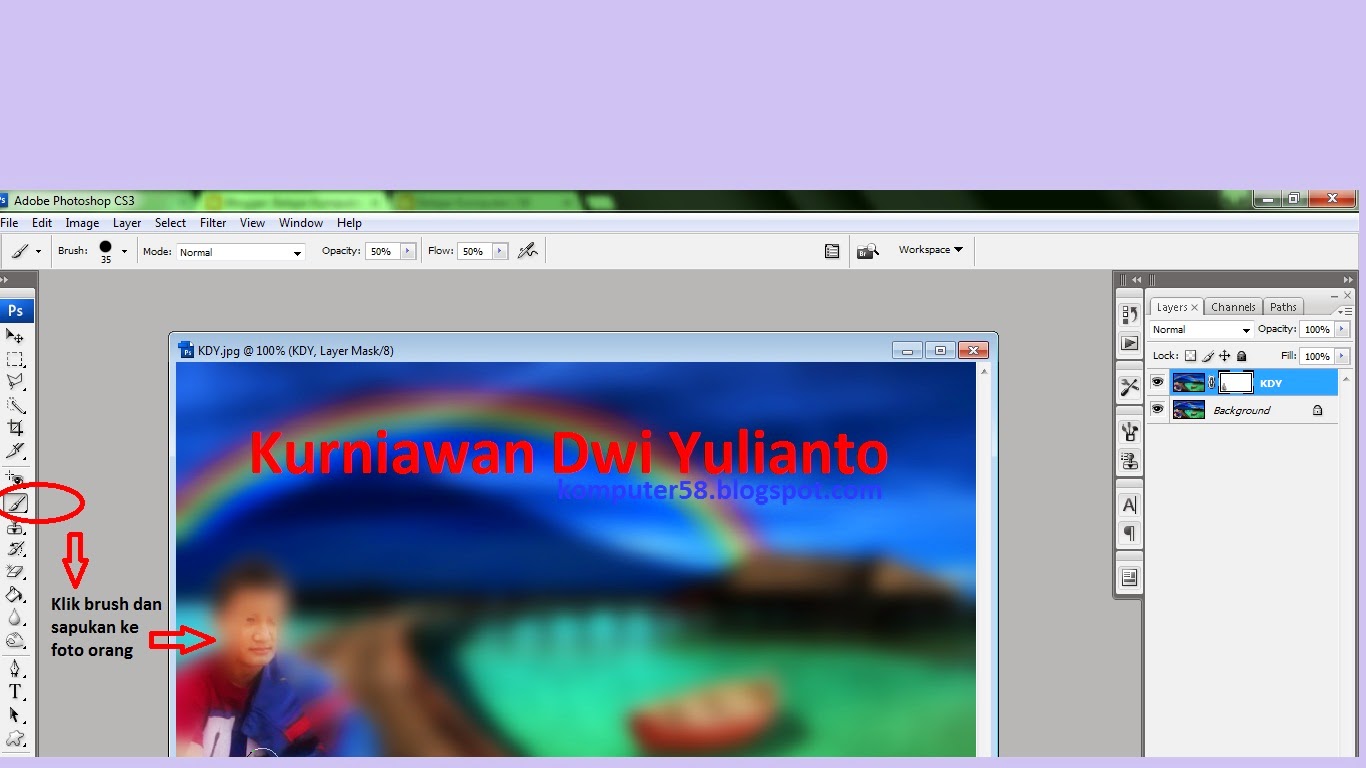Click the Lock transparent pixels button
The width and height of the screenshot is (1366, 768).
point(1191,356)
